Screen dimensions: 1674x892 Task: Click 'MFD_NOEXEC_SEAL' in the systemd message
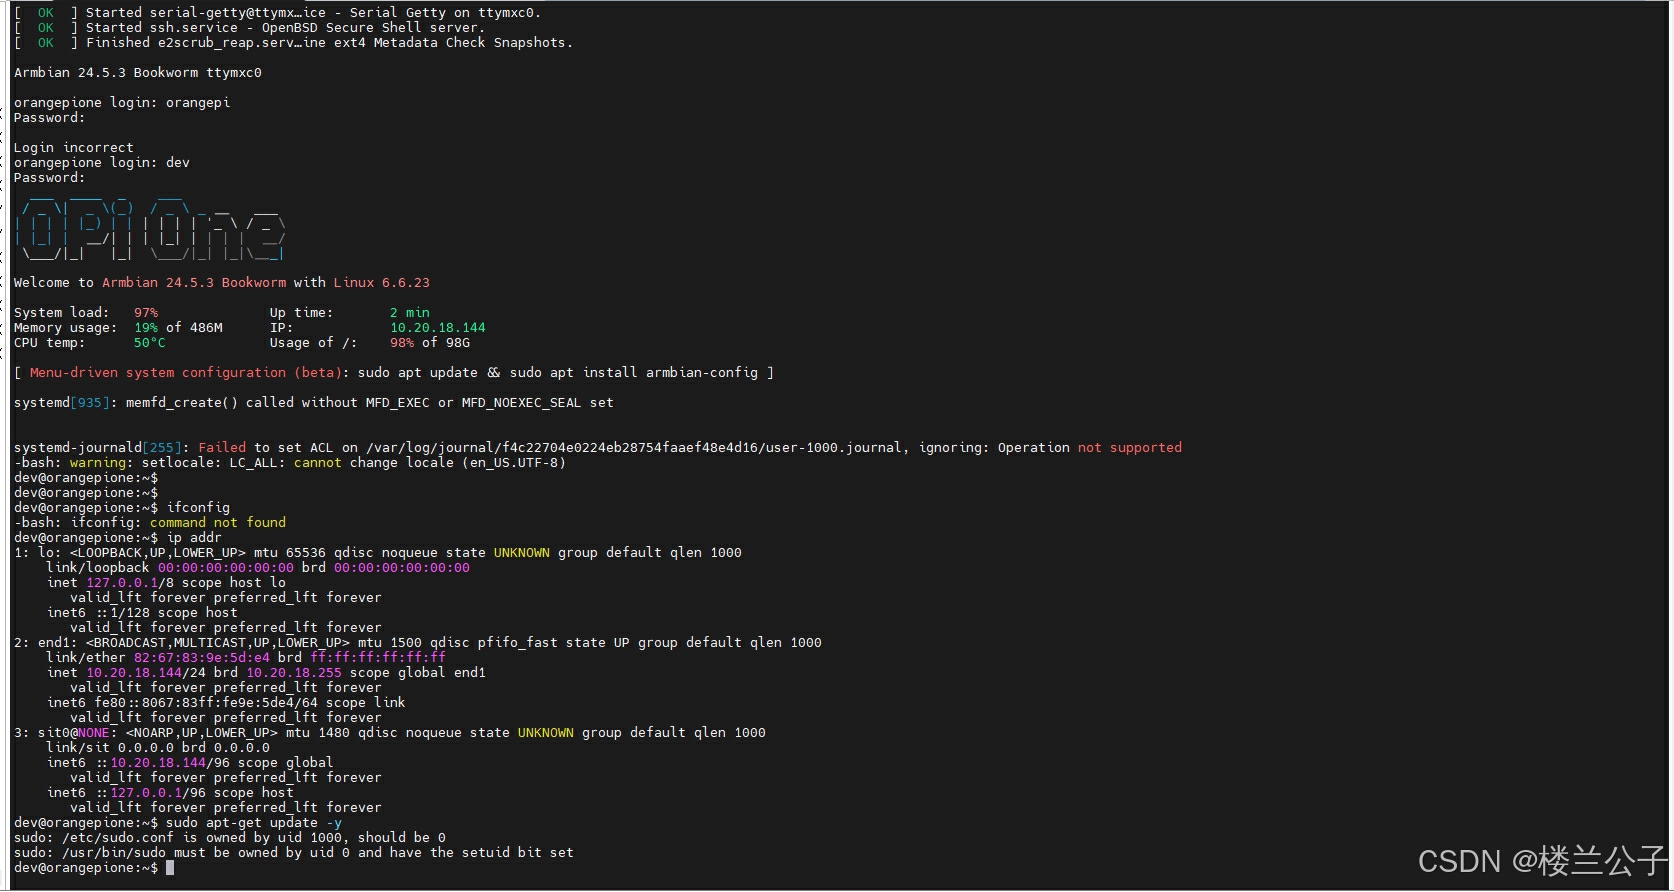pyautogui.click(x=522, y=403)
